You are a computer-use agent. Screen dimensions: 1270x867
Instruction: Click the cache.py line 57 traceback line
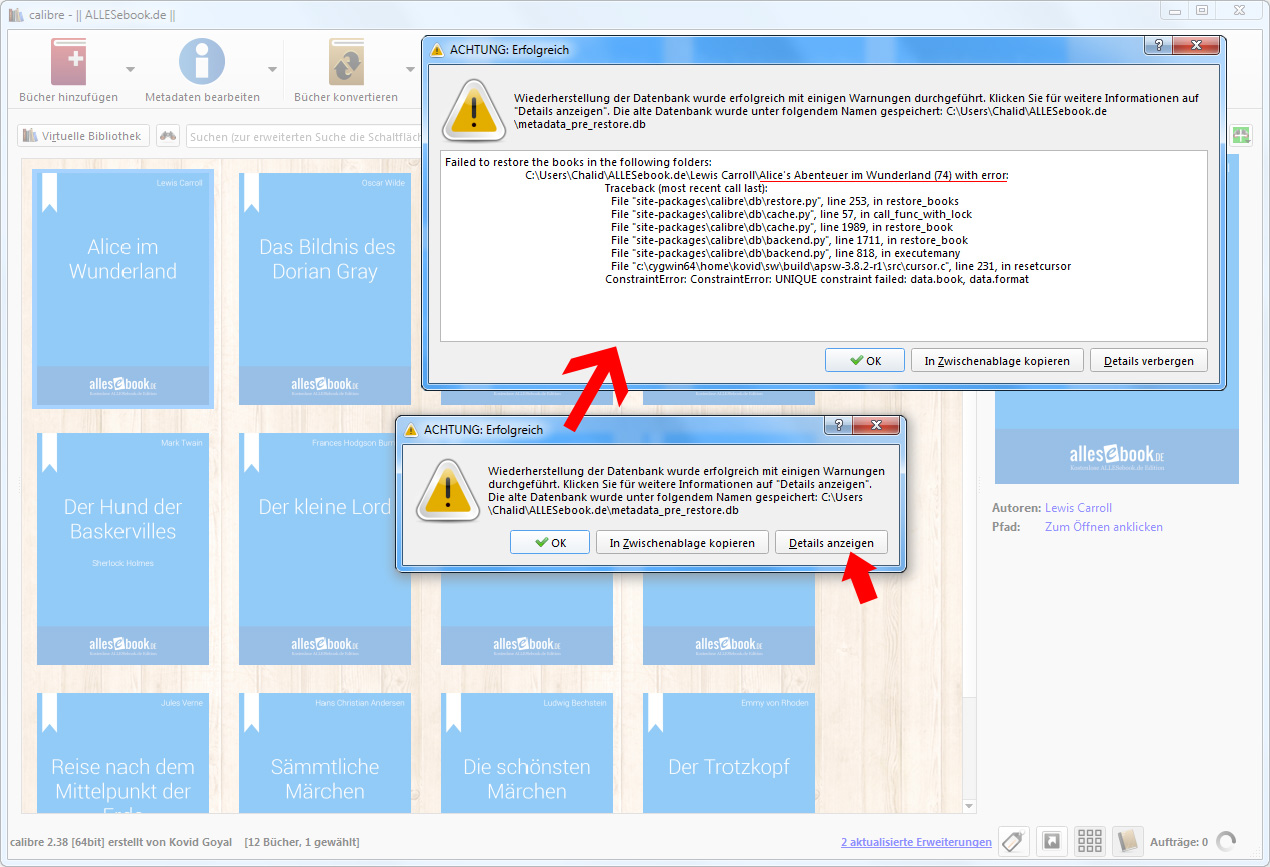791,214
